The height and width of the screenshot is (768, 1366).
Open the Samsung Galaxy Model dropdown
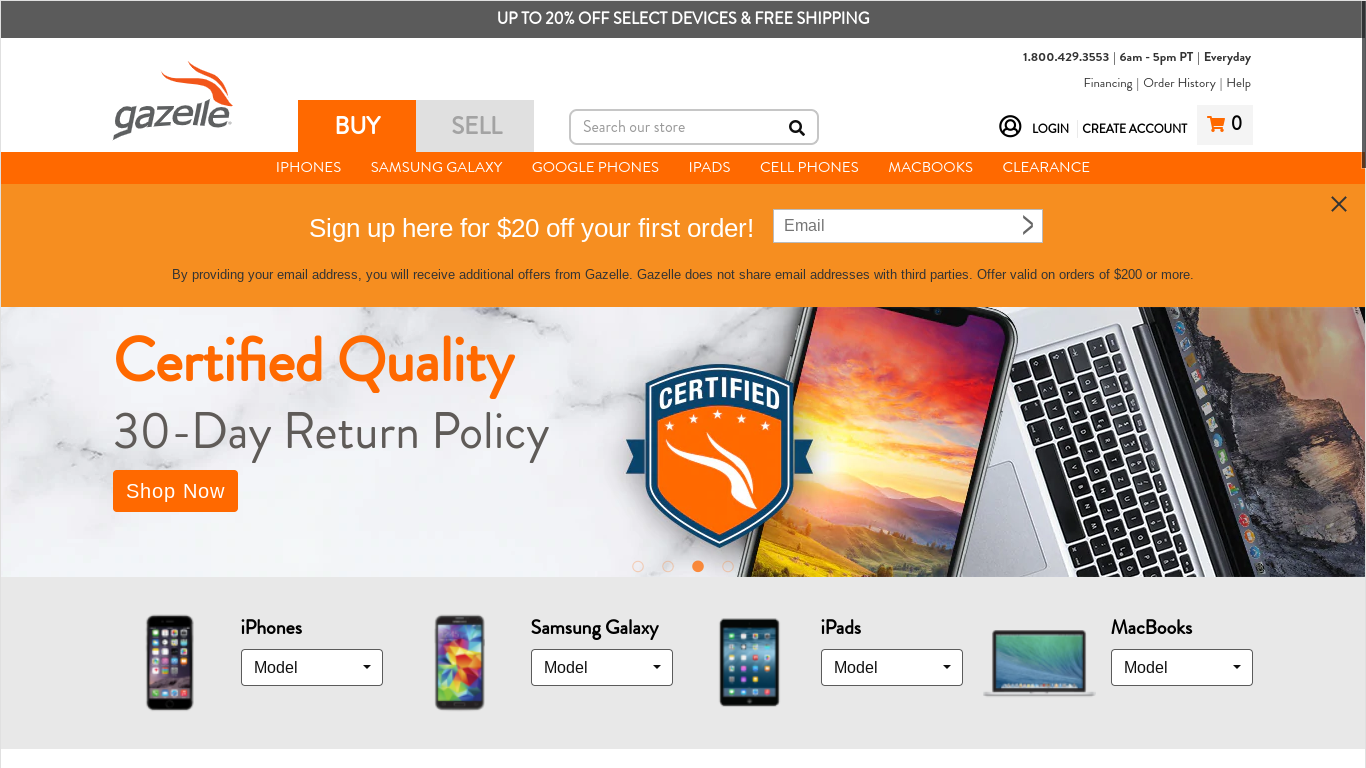click(x=602, y=667)
